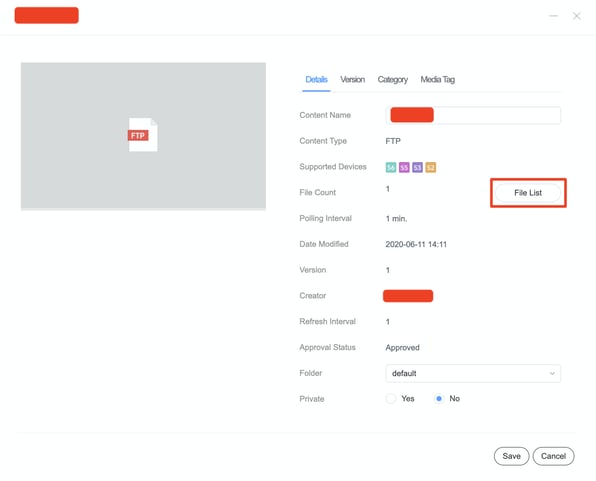Screen dimensions: 596x481
Task: Minimize the dialog window
Action: pyautogui.click(x=553, y=16)
